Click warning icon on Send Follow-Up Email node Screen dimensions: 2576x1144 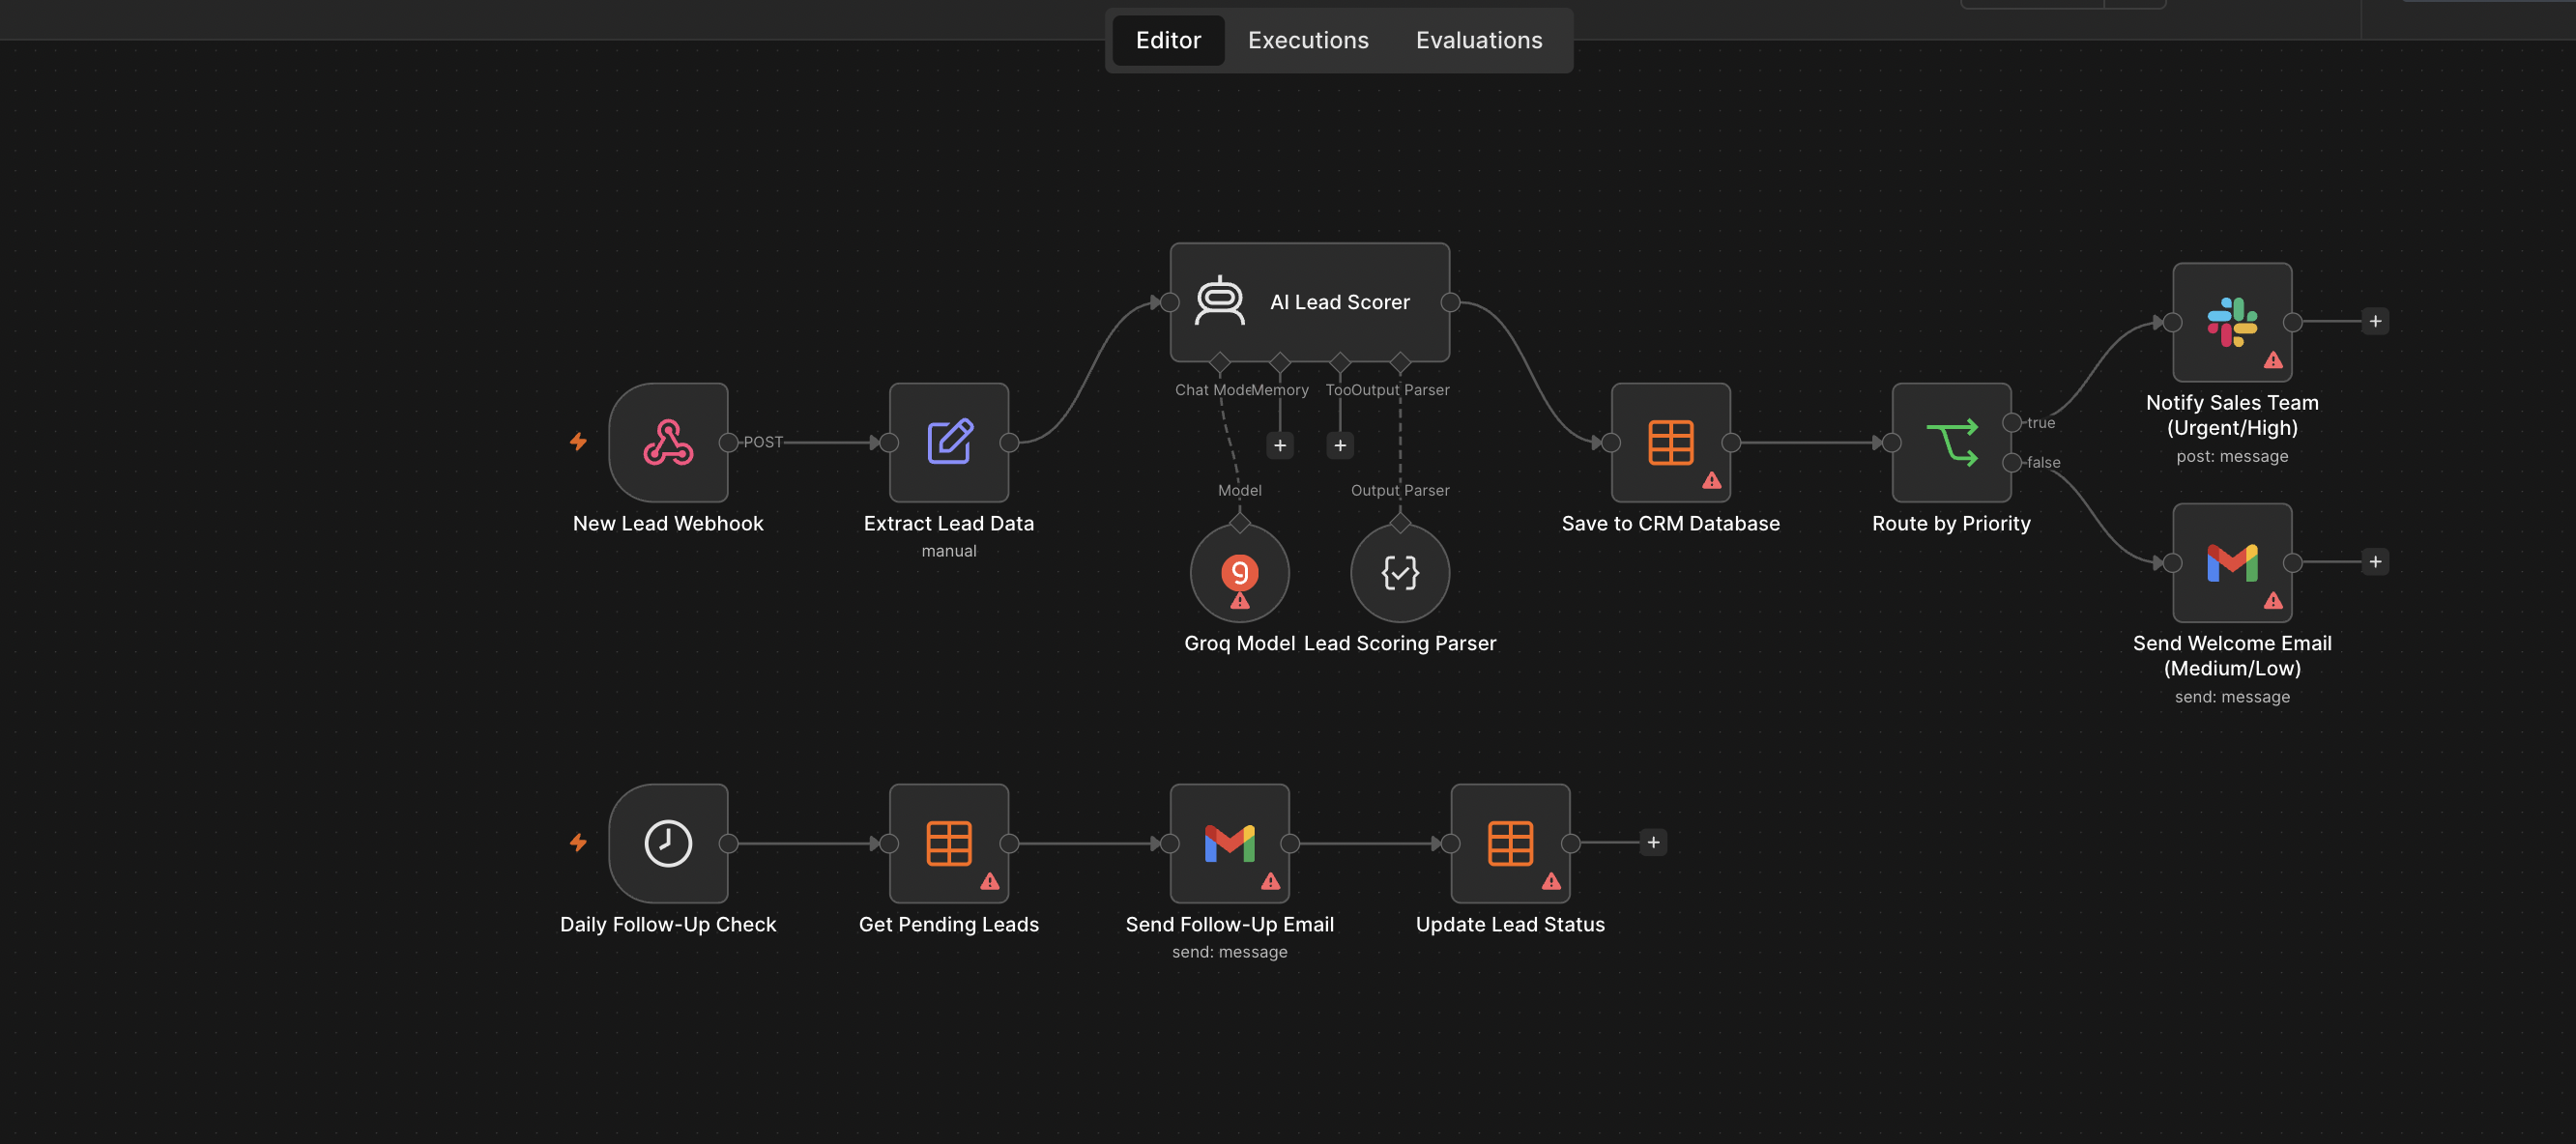(x=1271, y=881)
